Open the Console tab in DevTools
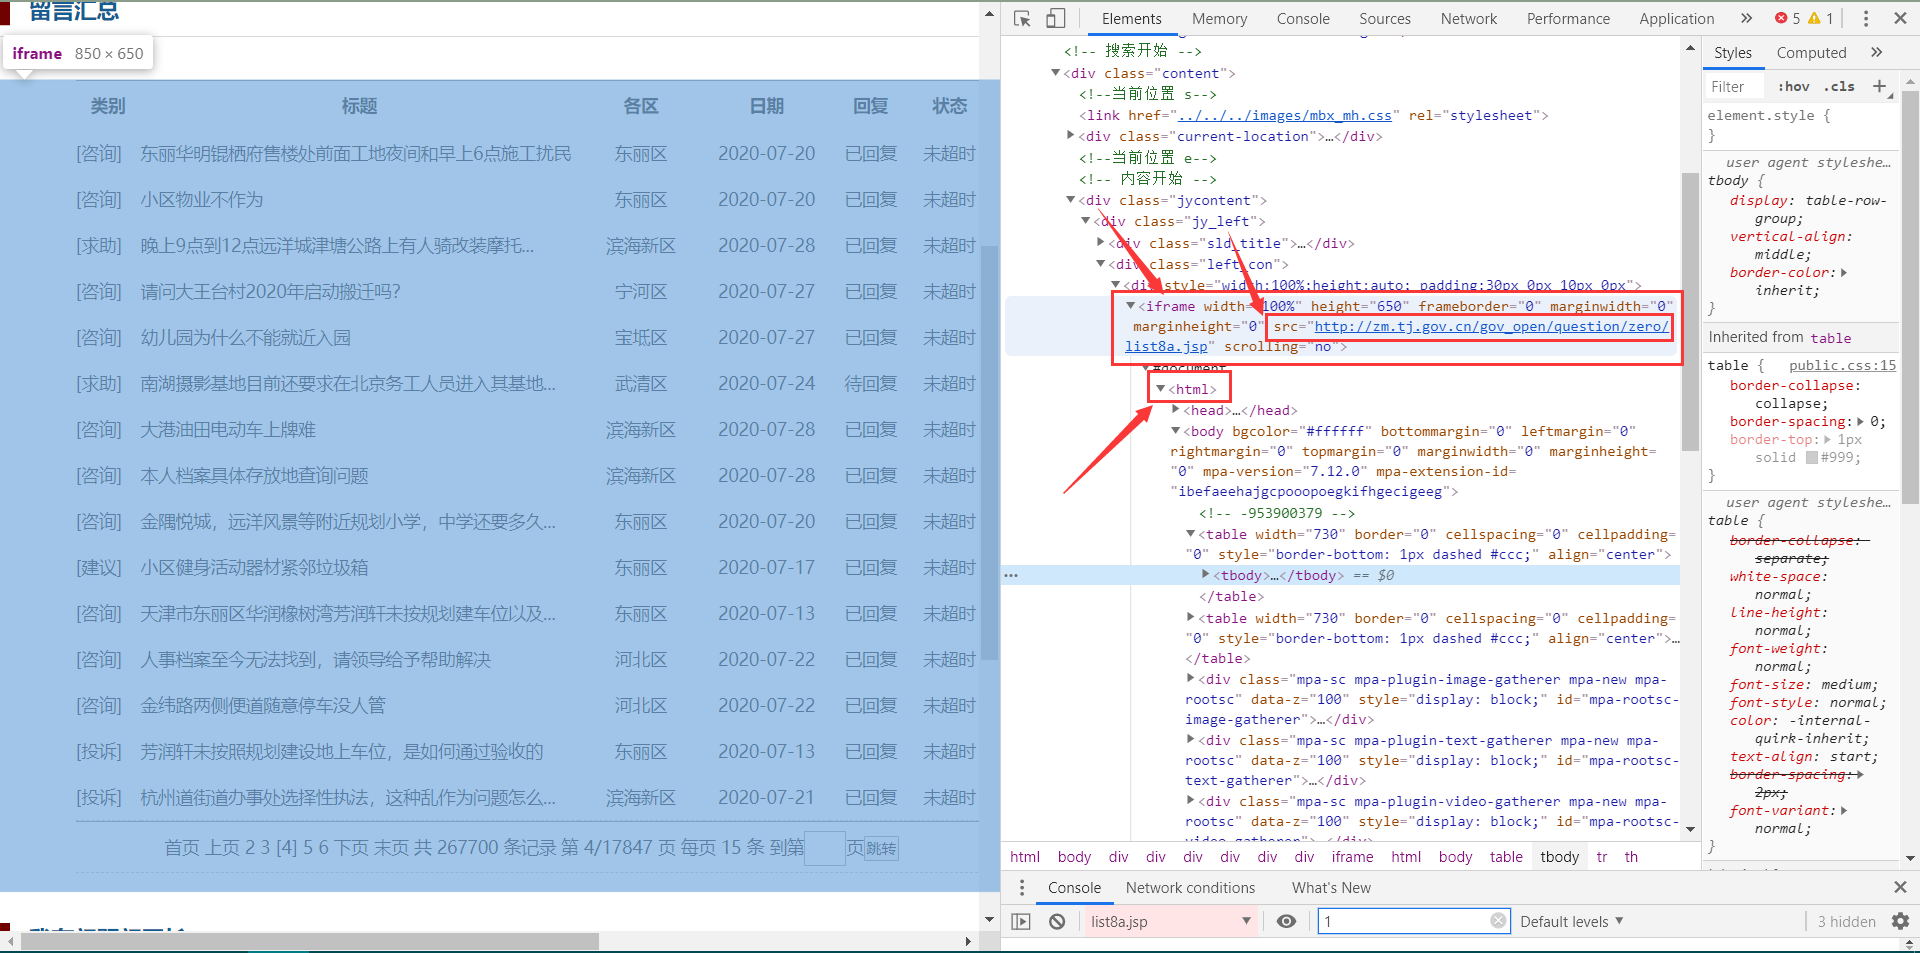The width and height of the screenshot is (1920, 953). [1303, 18]
